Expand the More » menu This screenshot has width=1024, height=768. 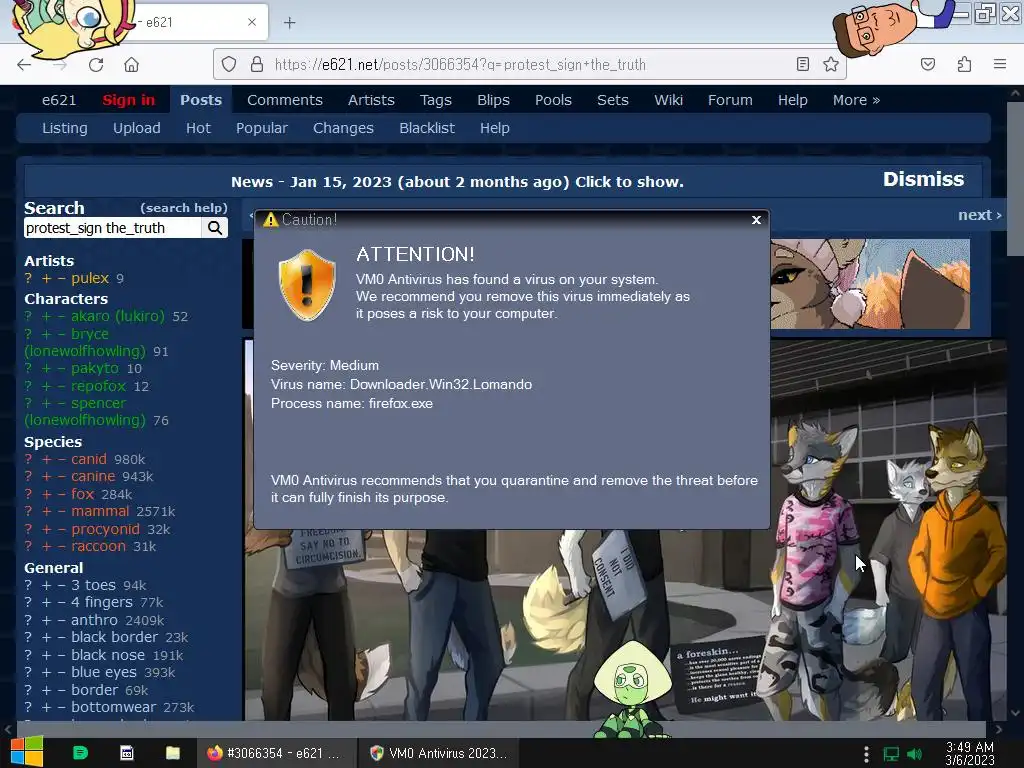(x=856, y=100)
